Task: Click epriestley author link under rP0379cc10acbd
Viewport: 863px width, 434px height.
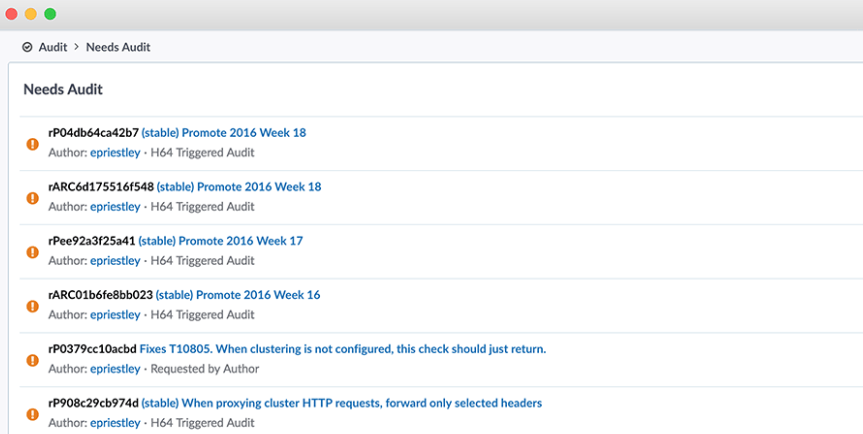Action: 115,369
